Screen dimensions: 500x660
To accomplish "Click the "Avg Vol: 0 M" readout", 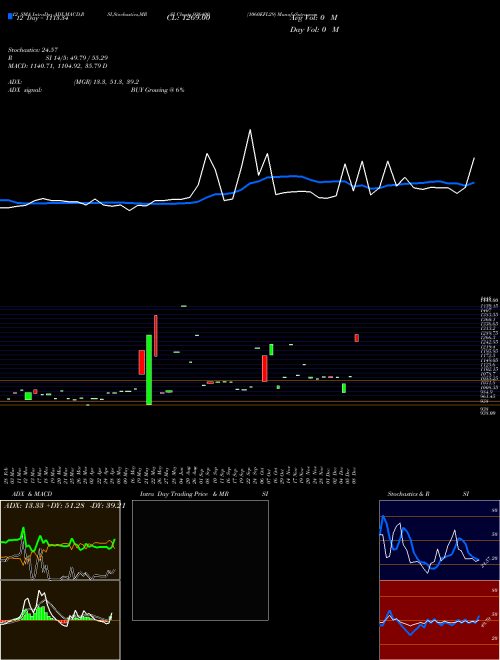I will (x=314, y=18).
